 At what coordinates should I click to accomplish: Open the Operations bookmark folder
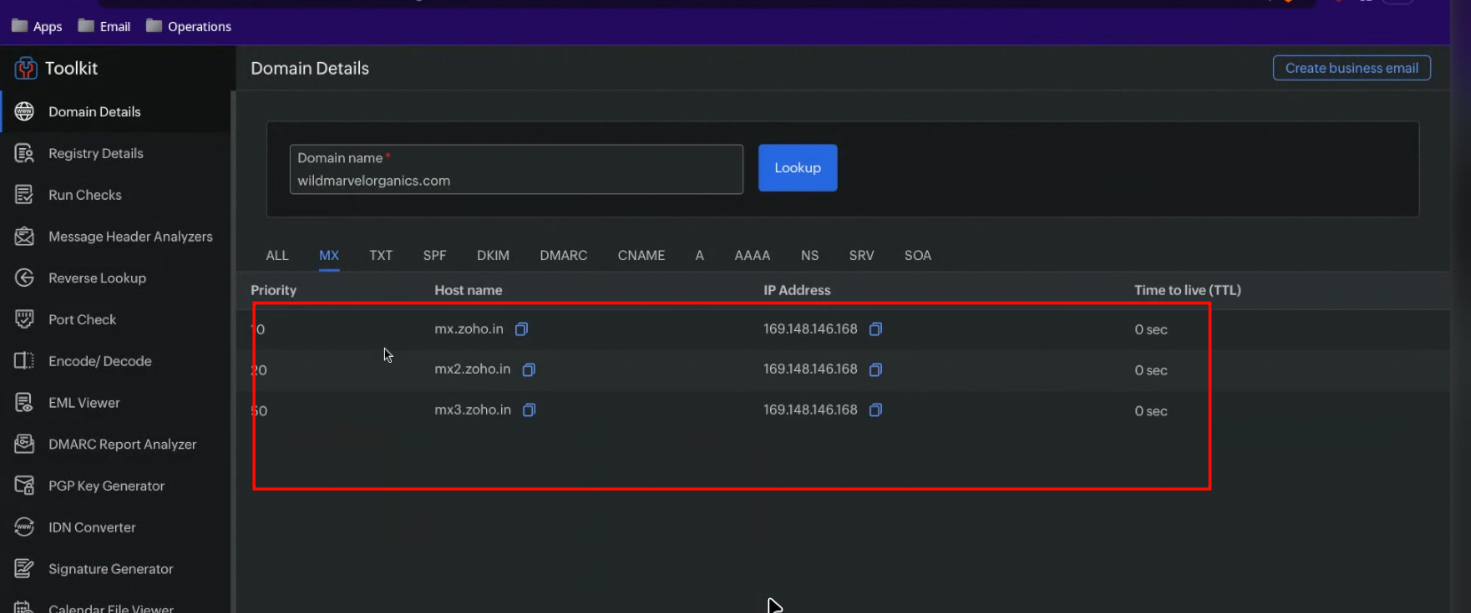[189, 27]
